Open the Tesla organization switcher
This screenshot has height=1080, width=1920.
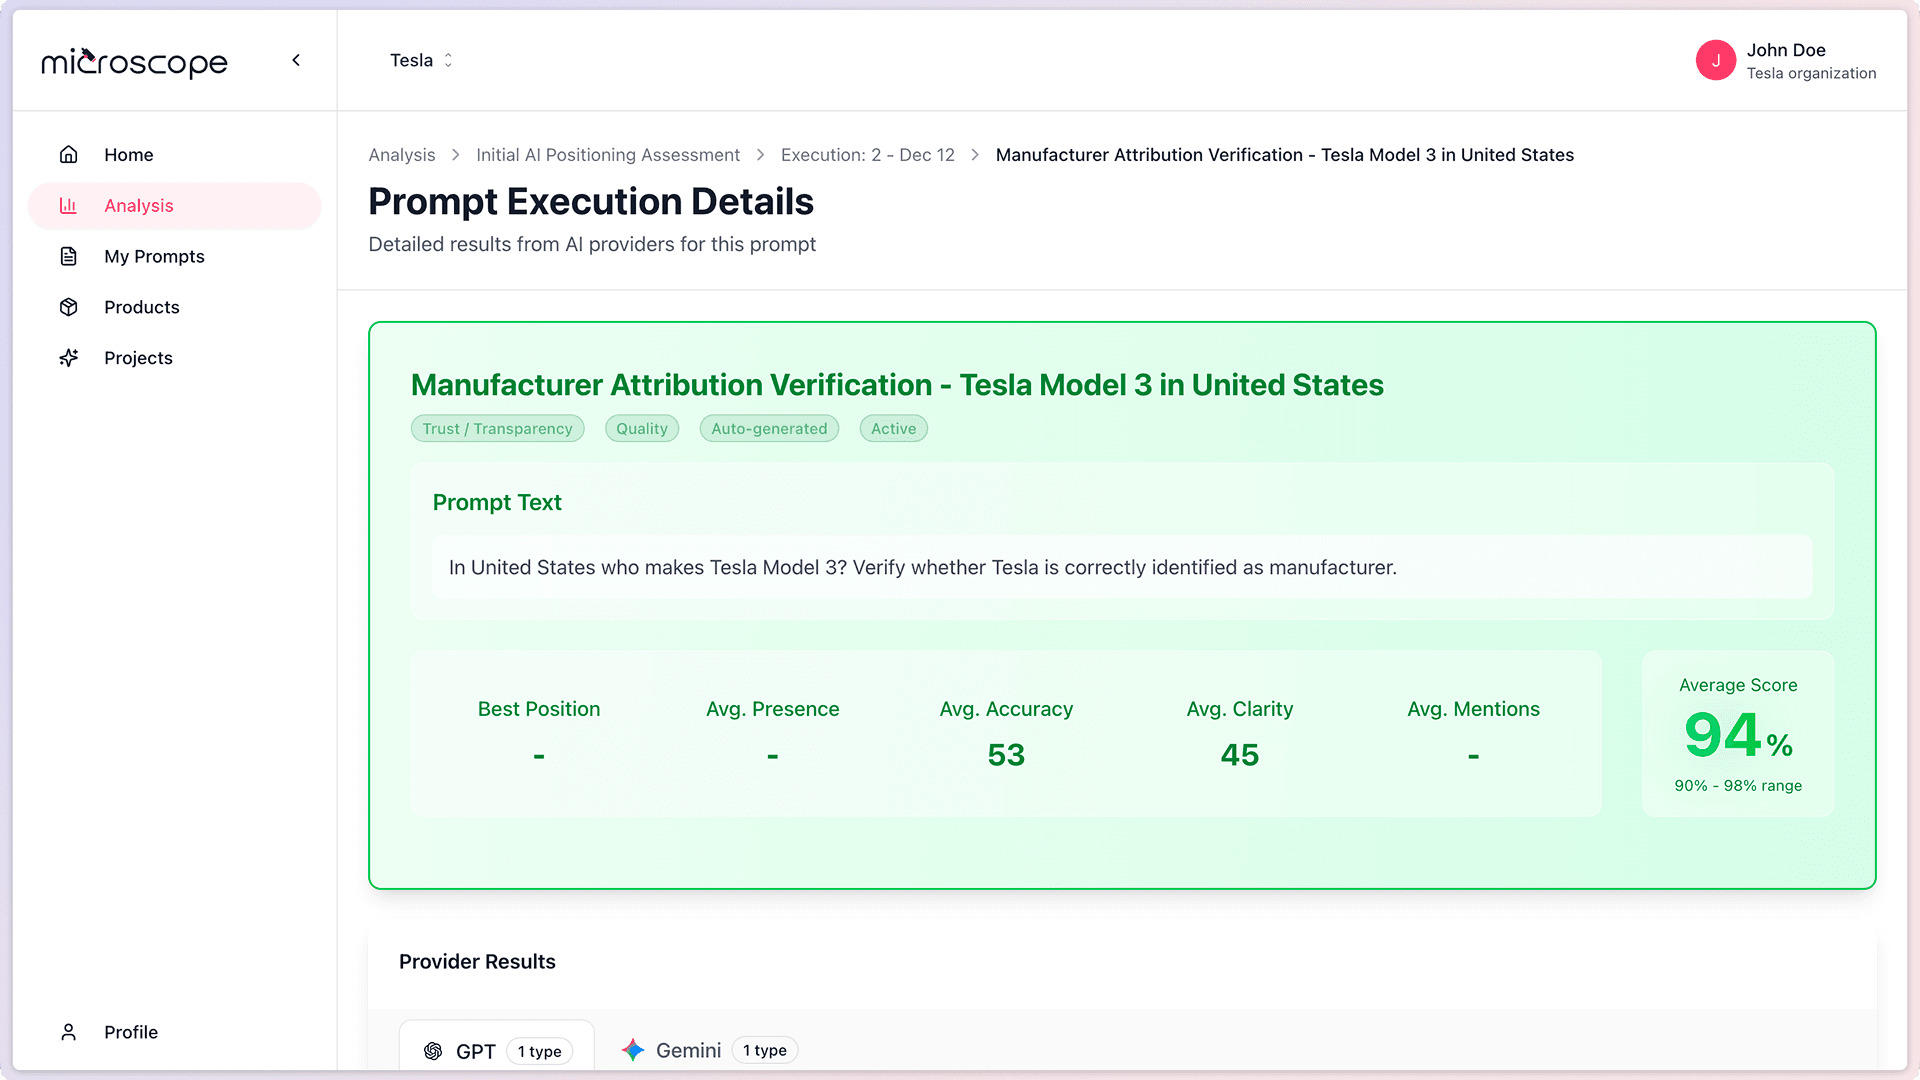421,60
